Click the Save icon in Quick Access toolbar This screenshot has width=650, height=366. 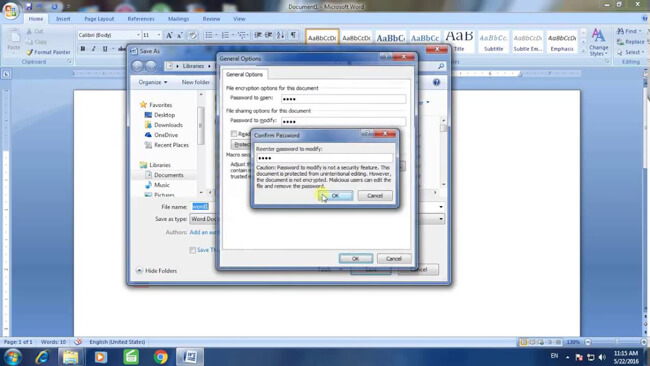point(29,7)
